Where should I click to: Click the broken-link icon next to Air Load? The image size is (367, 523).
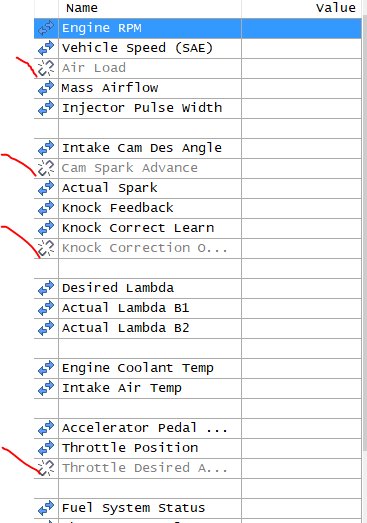click(46, 68)
